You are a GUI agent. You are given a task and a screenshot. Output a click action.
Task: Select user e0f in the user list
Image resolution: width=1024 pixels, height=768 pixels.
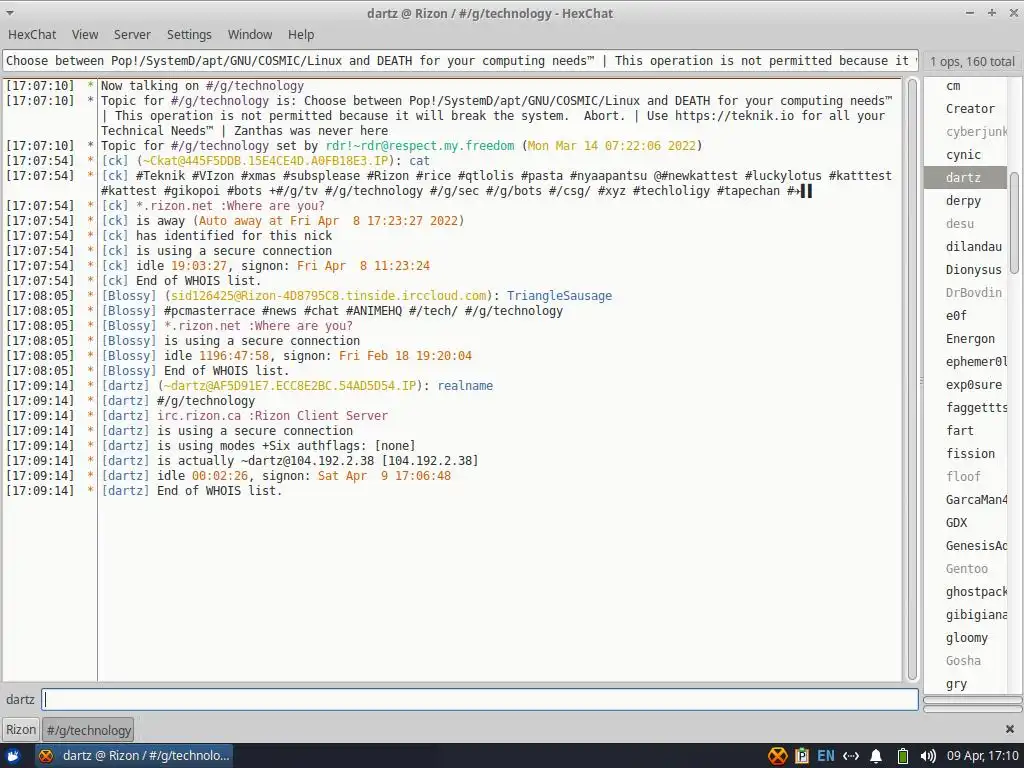click(965, 315)
